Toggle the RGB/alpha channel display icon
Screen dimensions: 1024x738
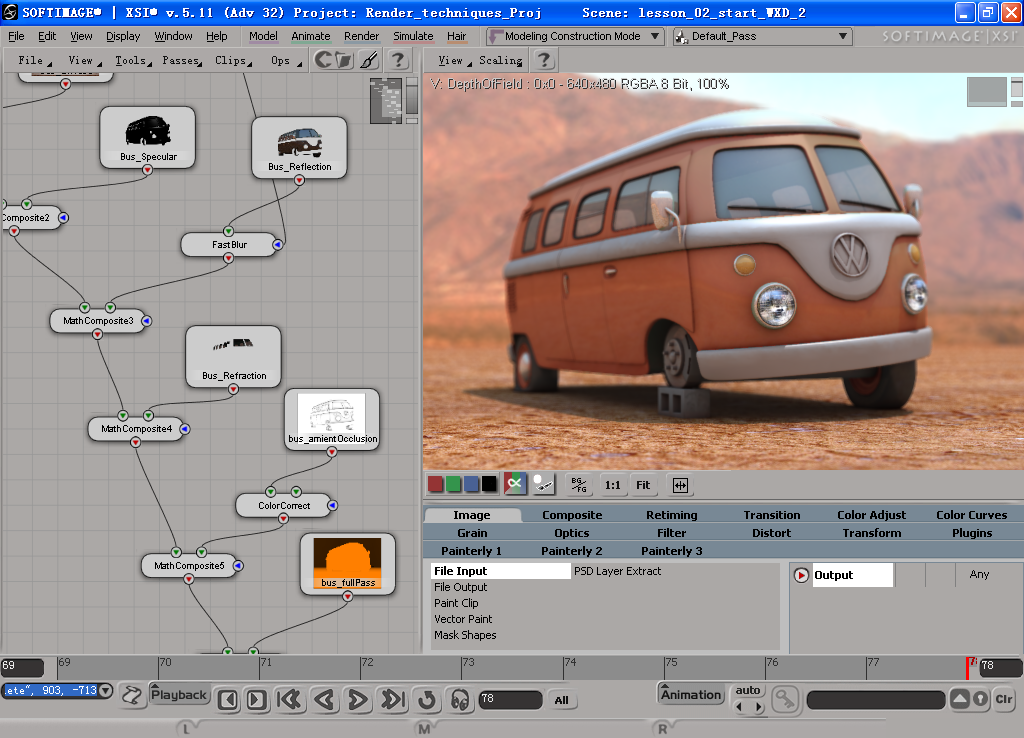(515, 485)
